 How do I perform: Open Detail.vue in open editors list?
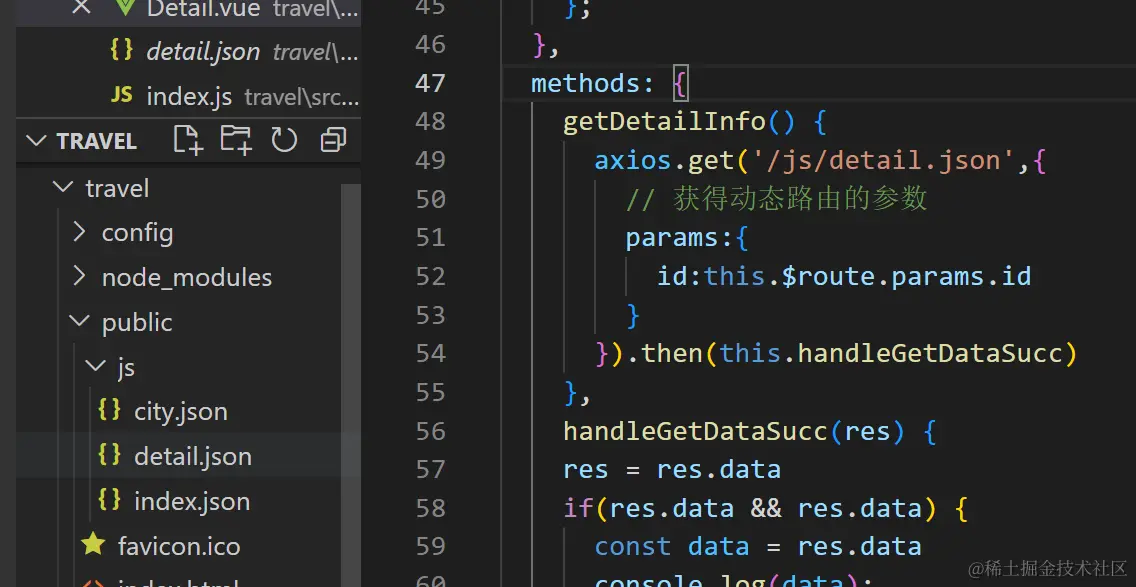206,9
